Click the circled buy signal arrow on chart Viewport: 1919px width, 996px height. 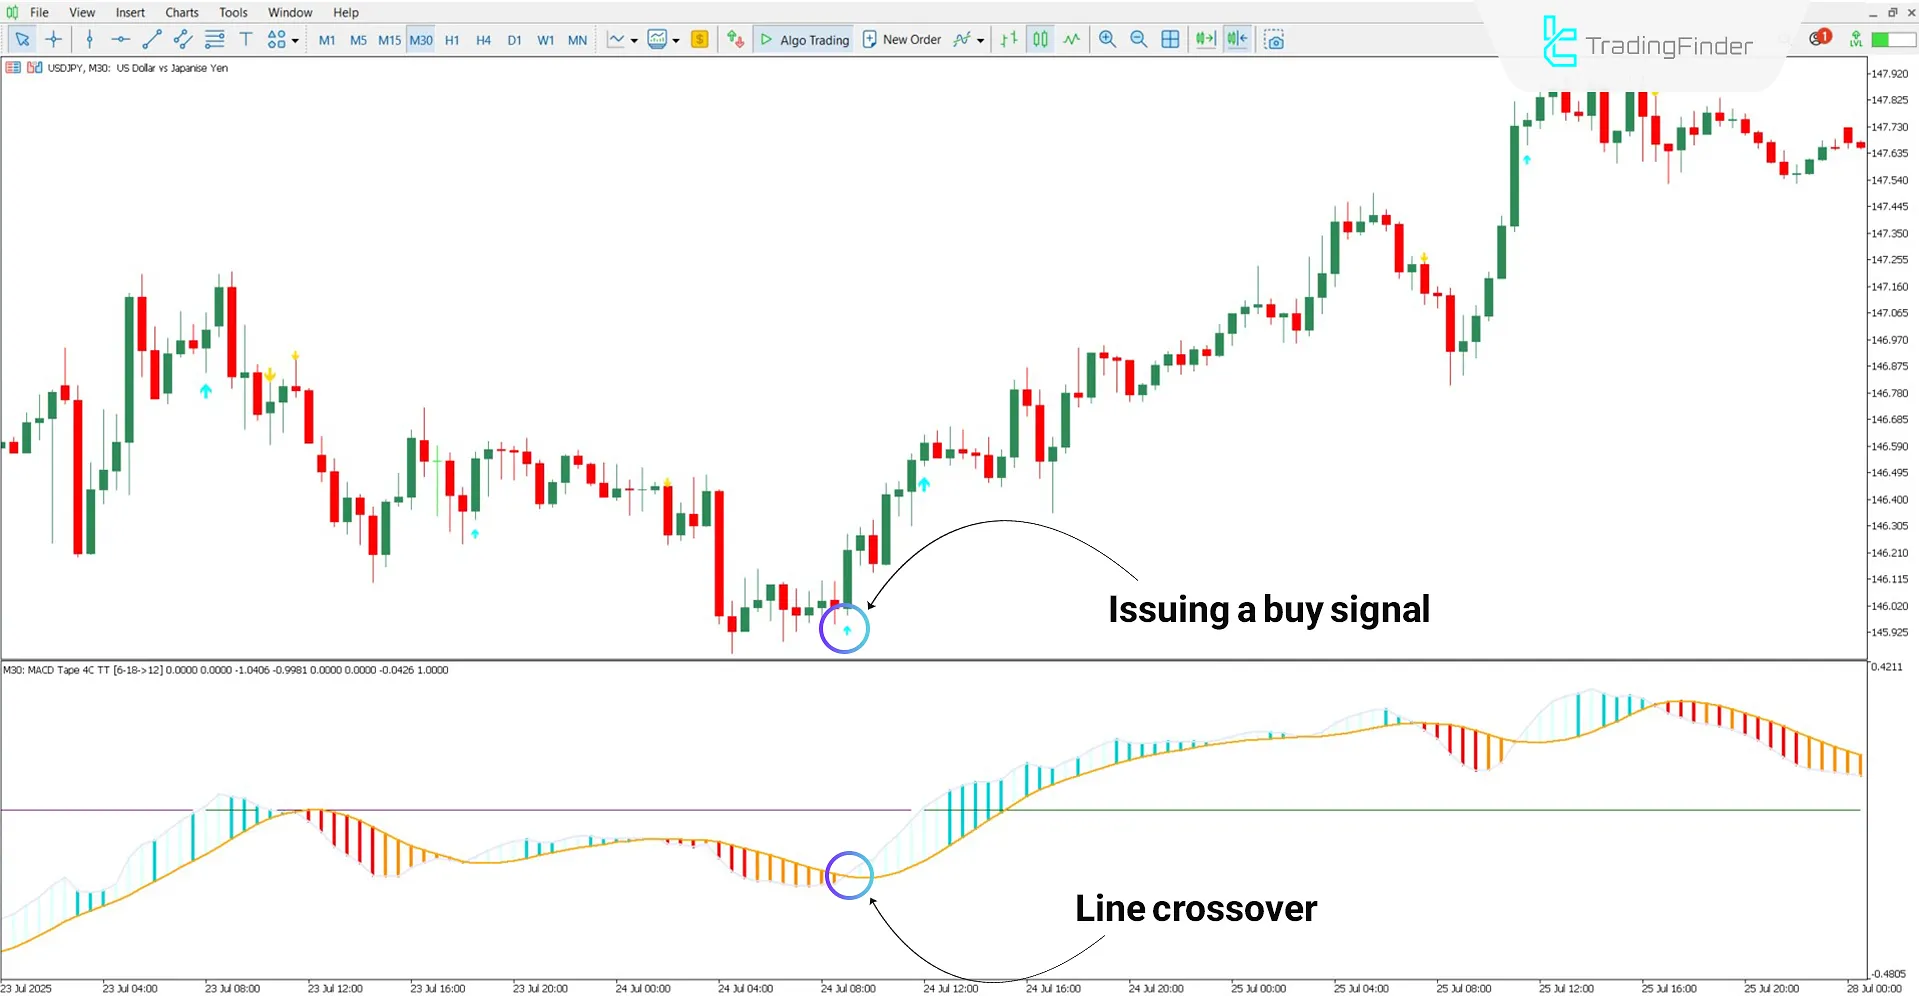tap(846, 630)
